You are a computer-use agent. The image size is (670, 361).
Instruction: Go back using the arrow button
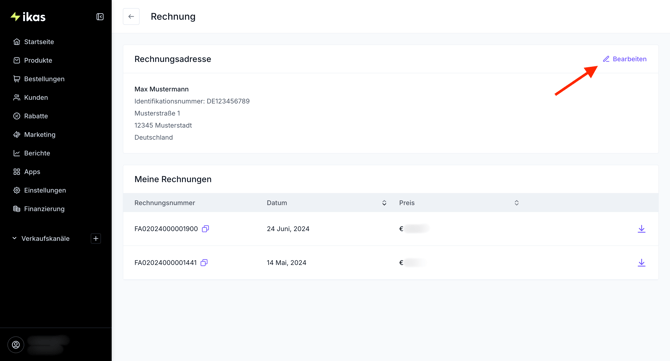click(131, 17)
